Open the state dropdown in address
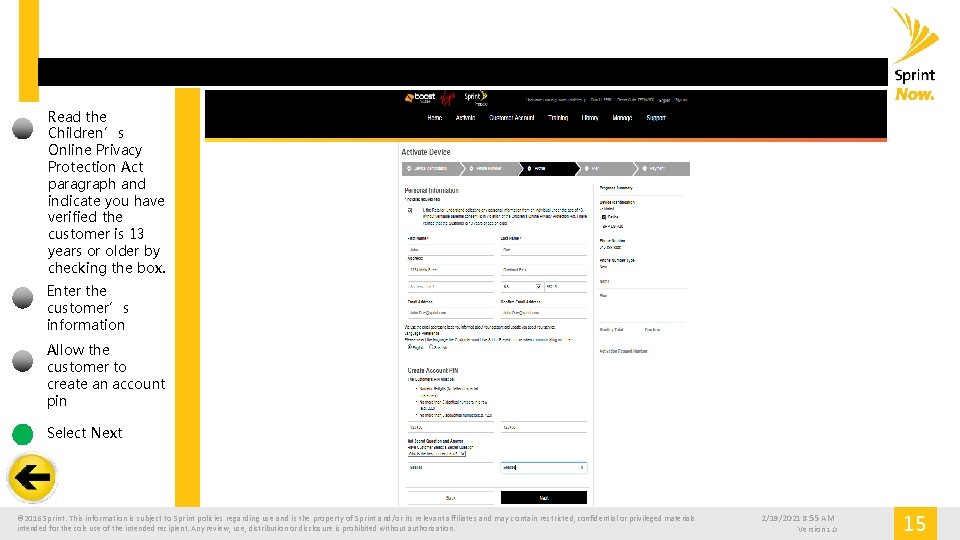This screenshot has width=960, height=540. pyautogui.click(x=522, y=287)
